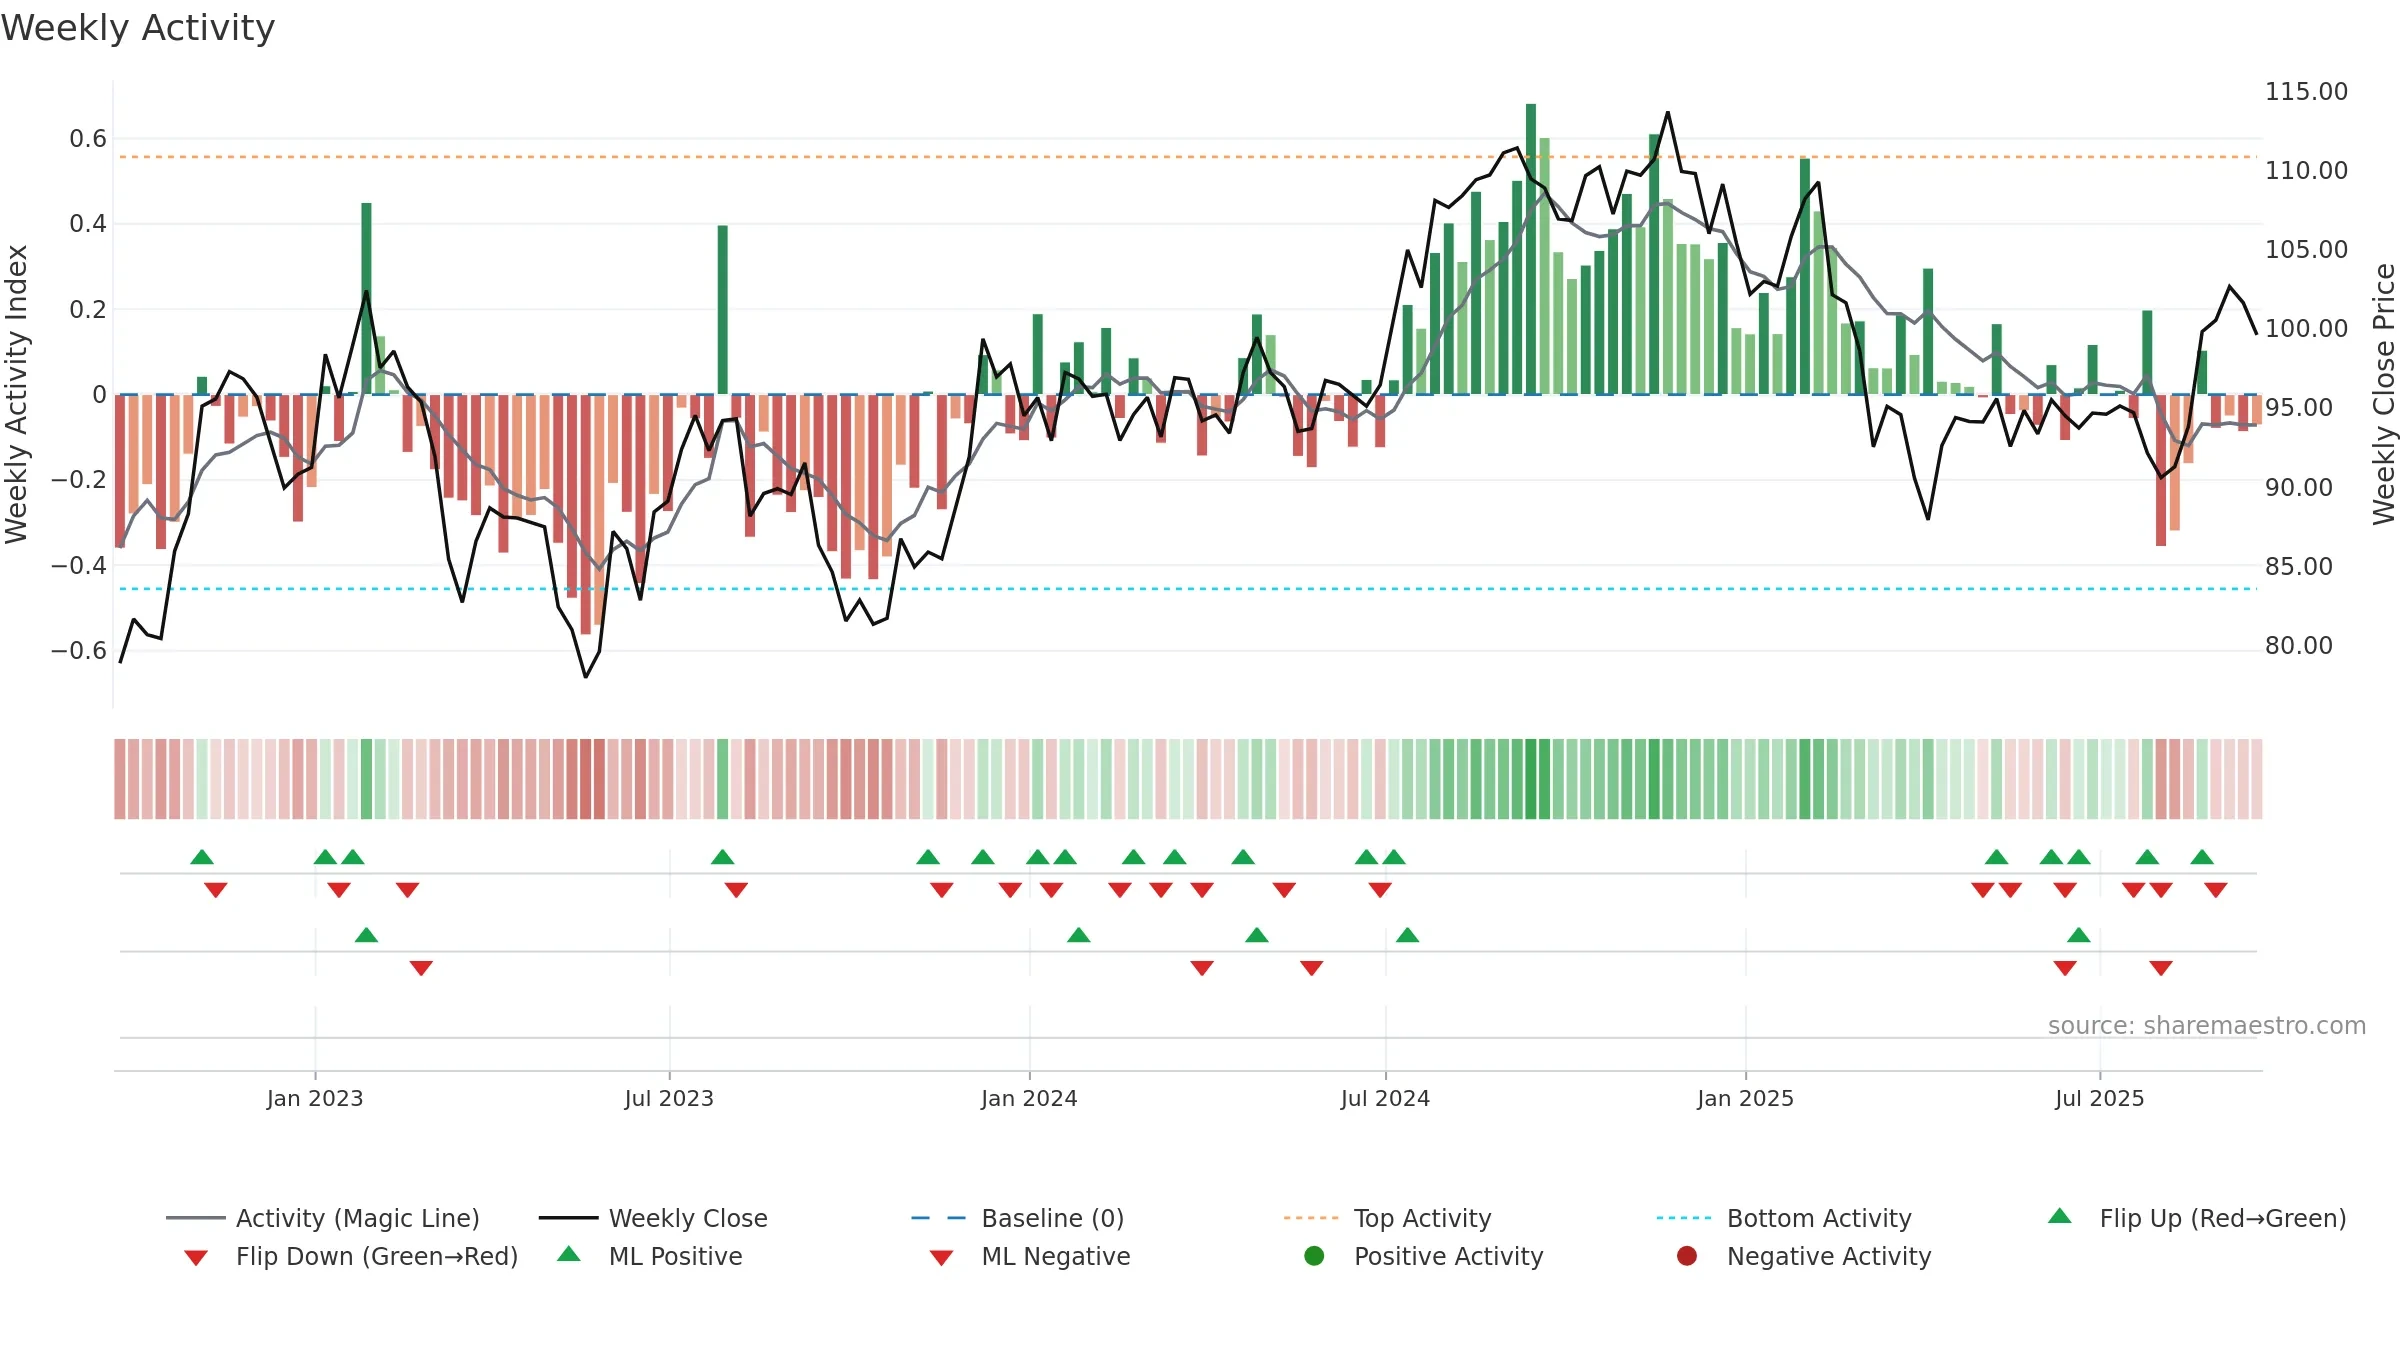Toggle Flip Down (Green→Red) legend entry
This screenshot has height=1350, width=2400.
(350, 1256)
